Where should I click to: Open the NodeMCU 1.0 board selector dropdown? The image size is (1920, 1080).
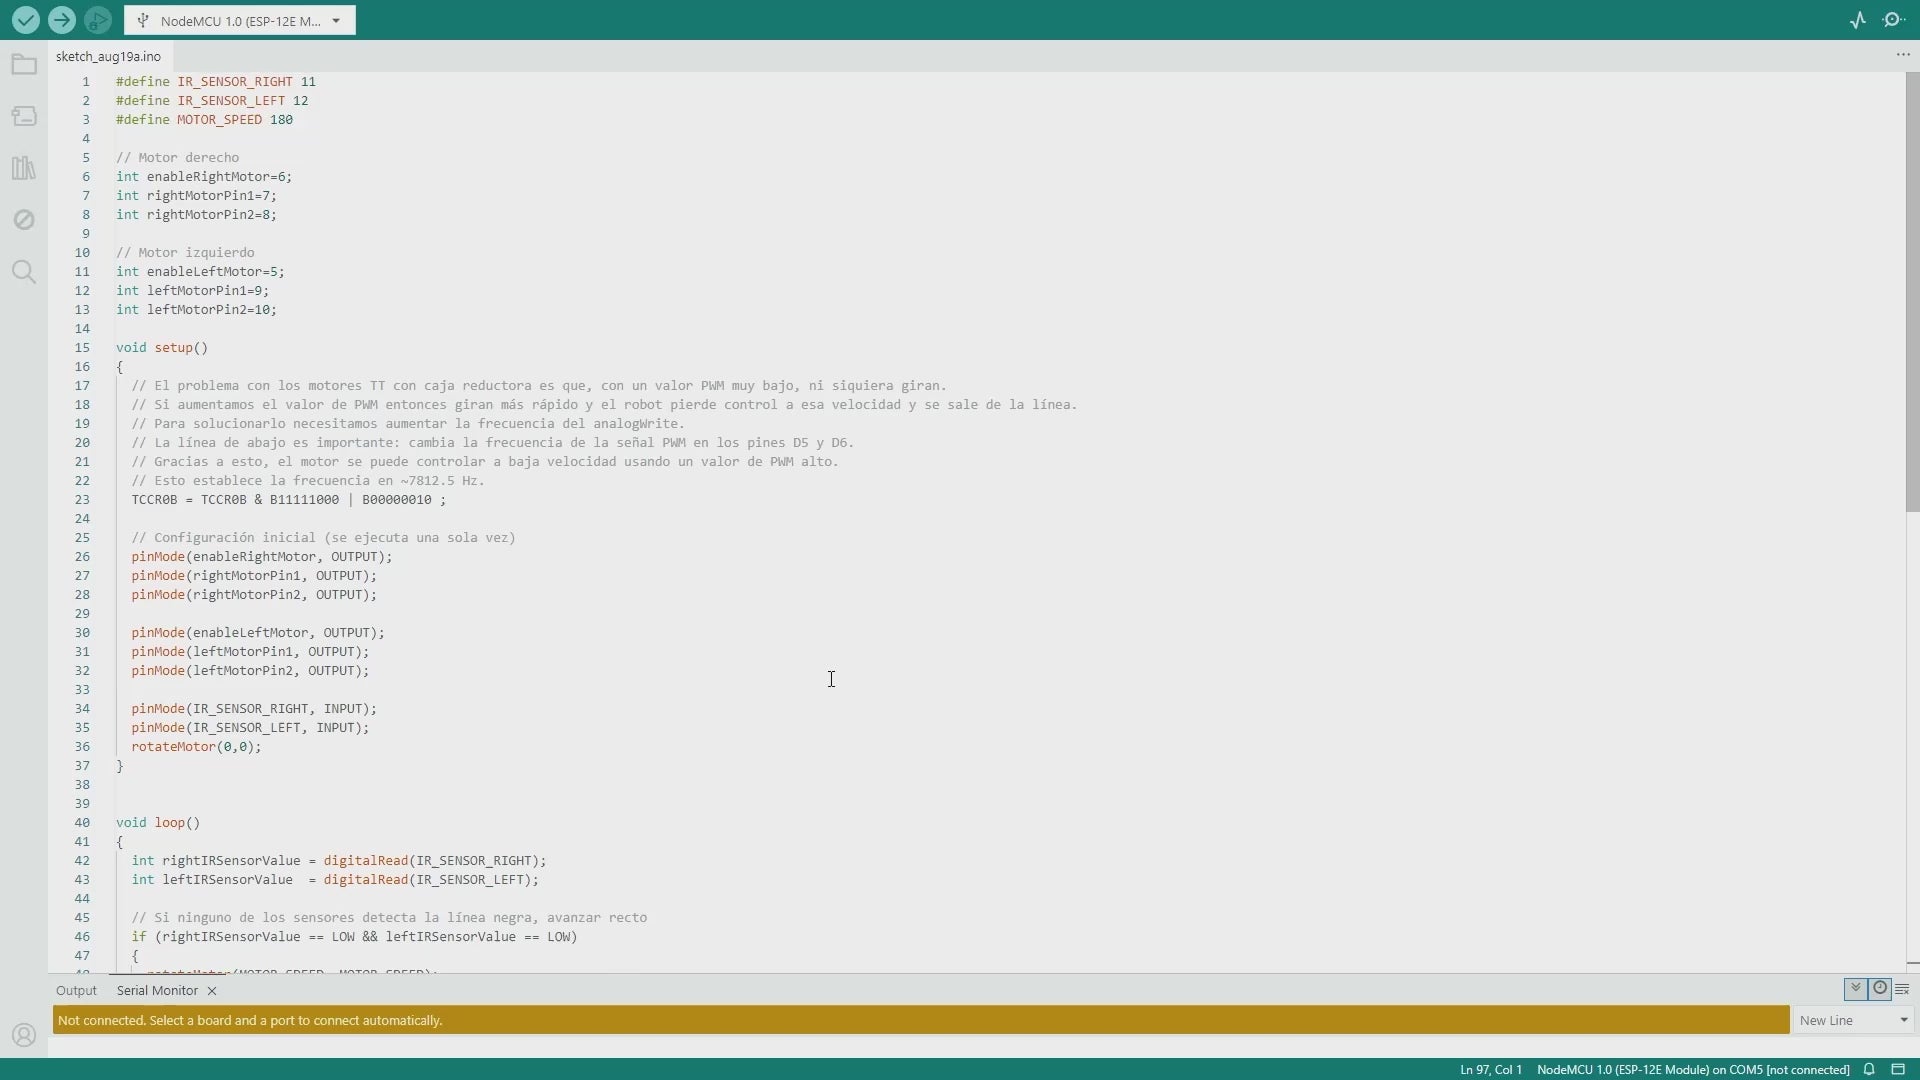(240, 20)
